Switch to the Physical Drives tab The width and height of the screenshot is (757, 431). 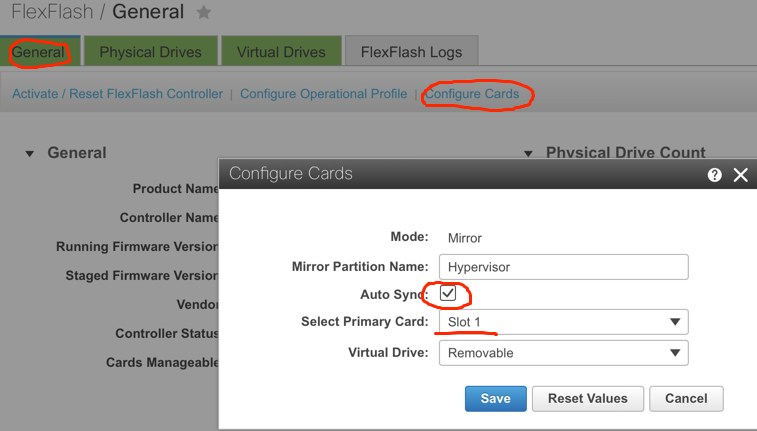click(x=151, y=51)
